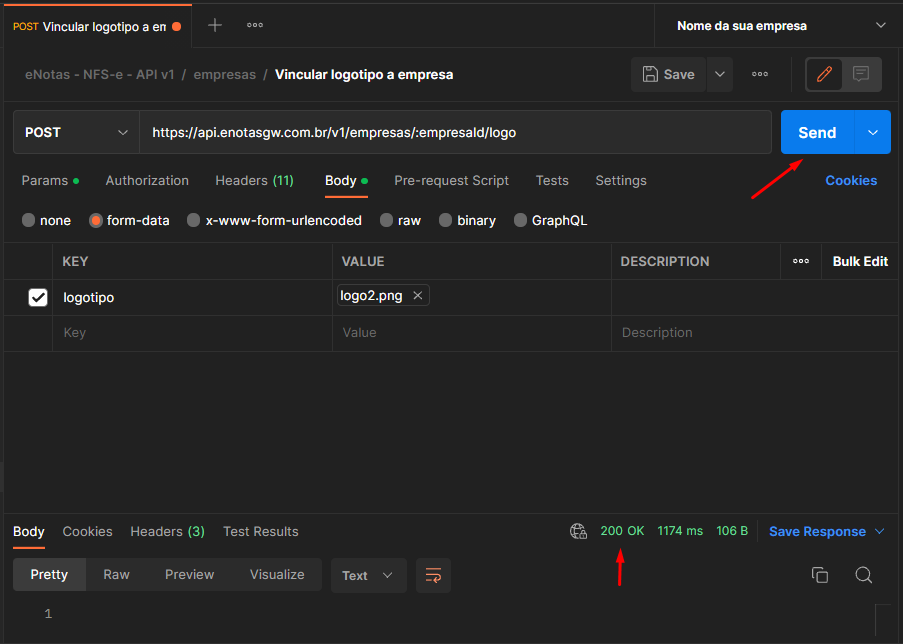Expand the Send options arrow
Image resolution: width=903 pixels, height=644 pixels.
872,132
